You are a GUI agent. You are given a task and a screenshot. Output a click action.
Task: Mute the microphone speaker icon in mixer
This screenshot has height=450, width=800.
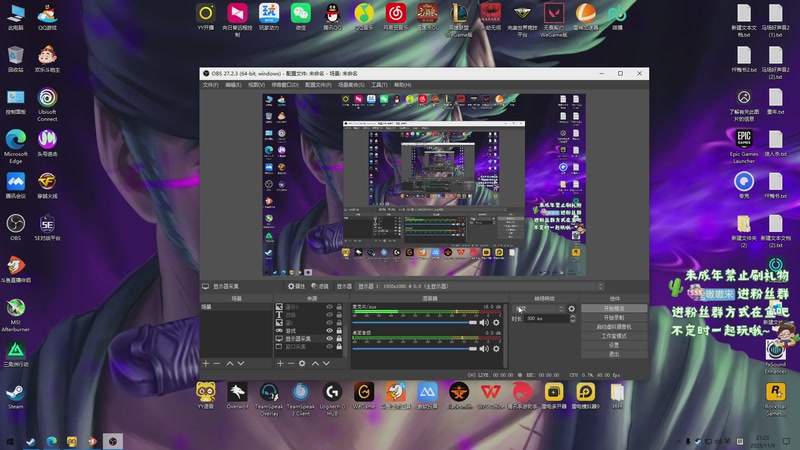484,322
